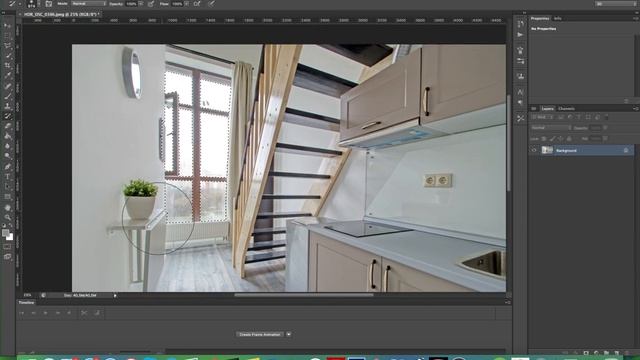Select the Spot Healing Brush tool
Image resolution: width=640 pixels, height=360 pixels.
7,86
